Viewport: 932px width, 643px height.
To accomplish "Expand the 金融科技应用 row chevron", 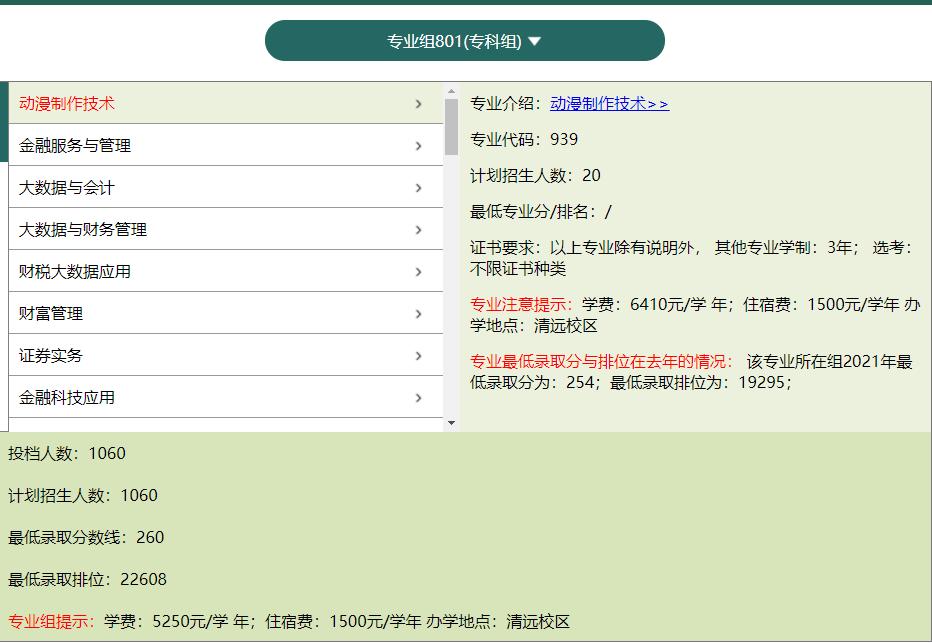I will point(419,397).
